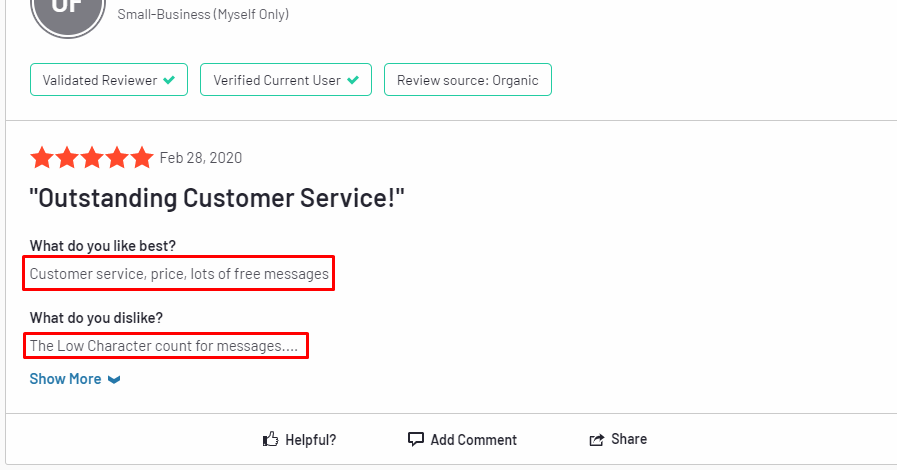
Task: Select the Validated Reviewer badge
Action: point(109,79)
